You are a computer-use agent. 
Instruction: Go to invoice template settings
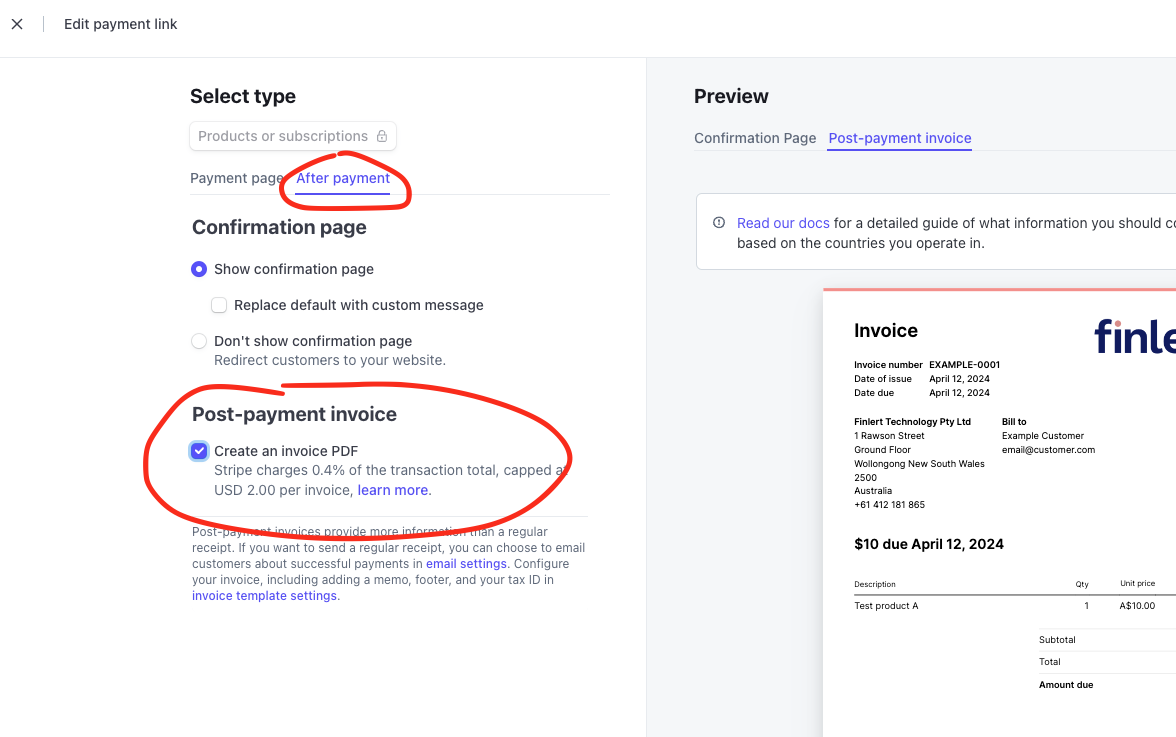coord(264,596)
